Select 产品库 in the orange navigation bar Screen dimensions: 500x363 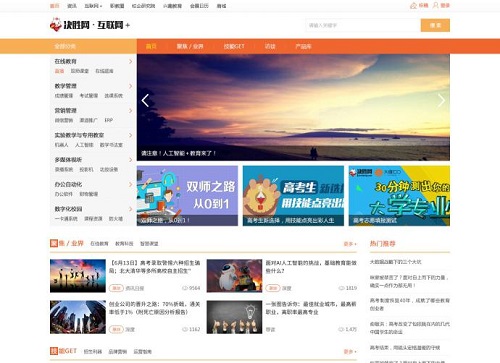coord(303,46)
